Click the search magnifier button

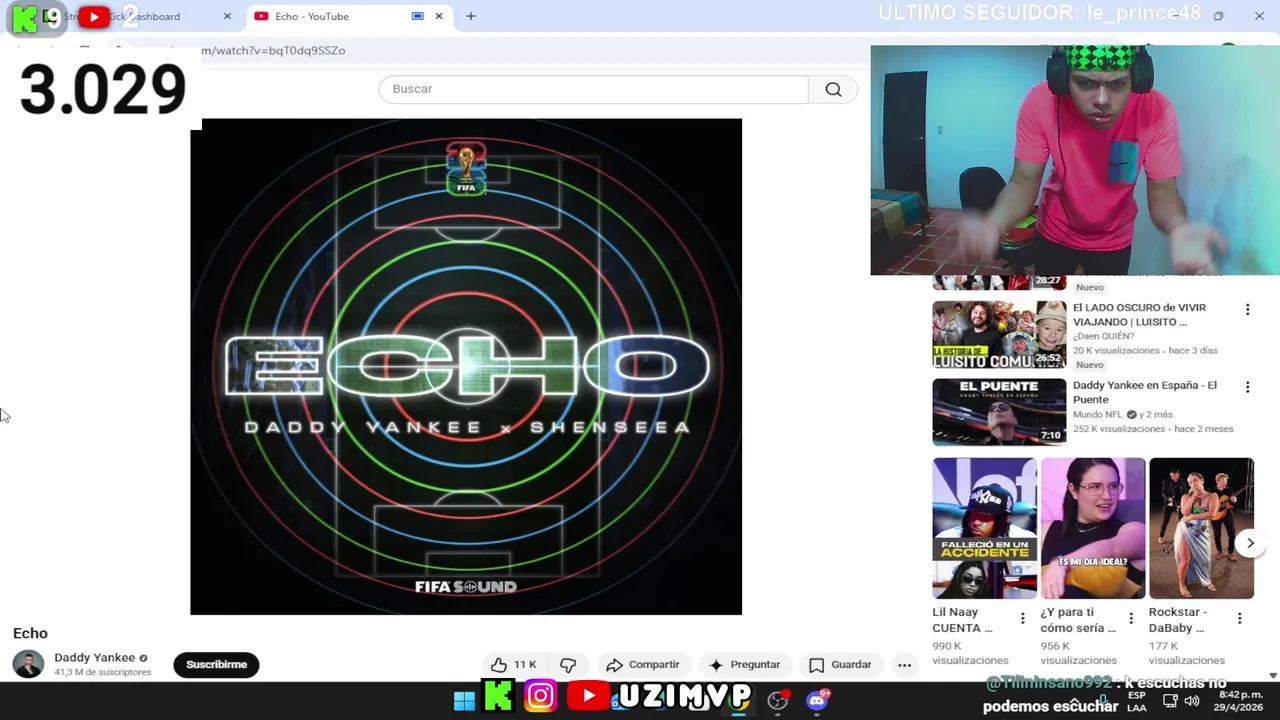(x=833, y=89)
